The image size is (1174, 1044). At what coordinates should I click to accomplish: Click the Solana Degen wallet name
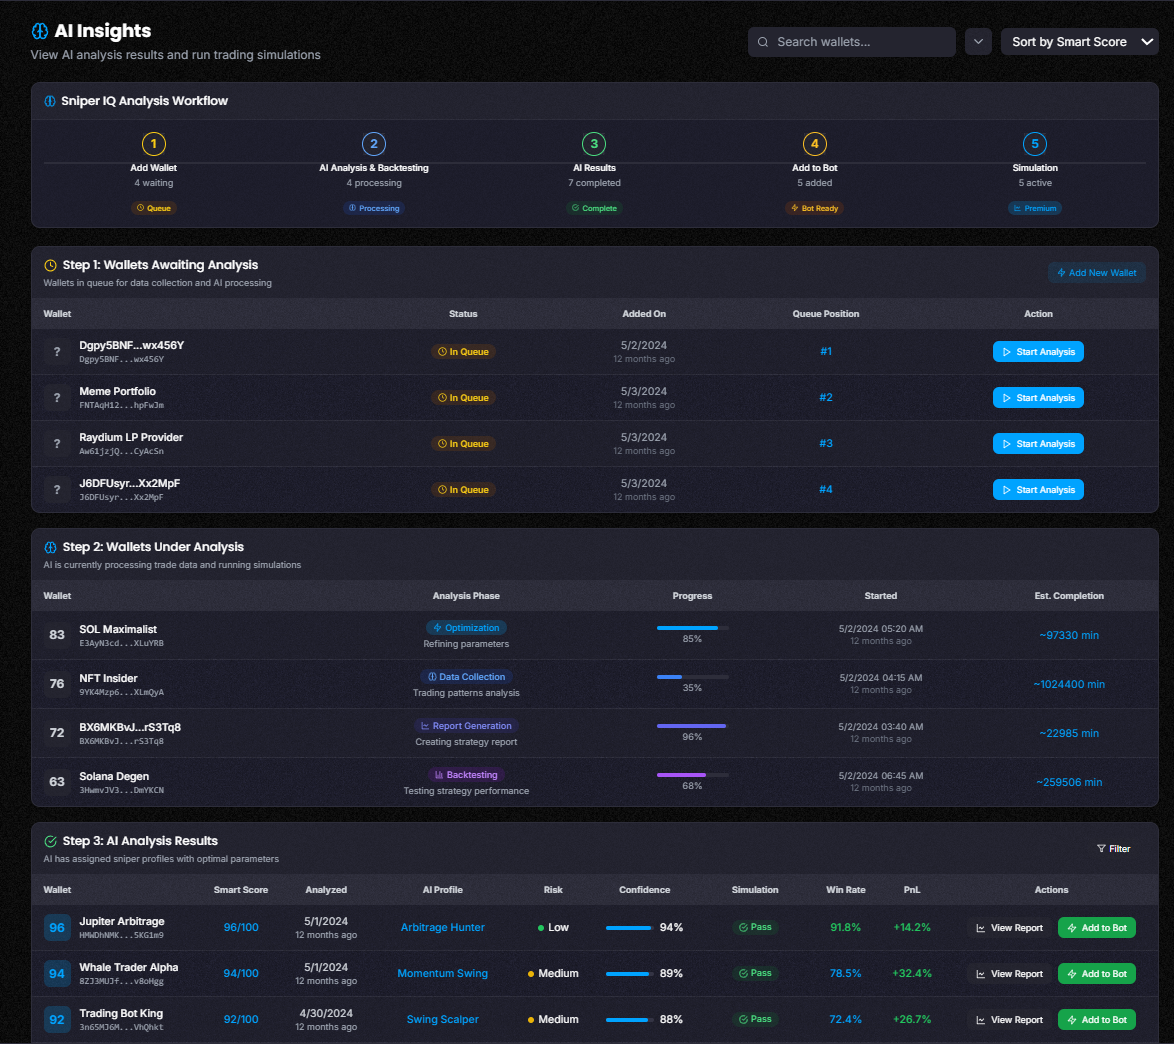pos(114,777)
